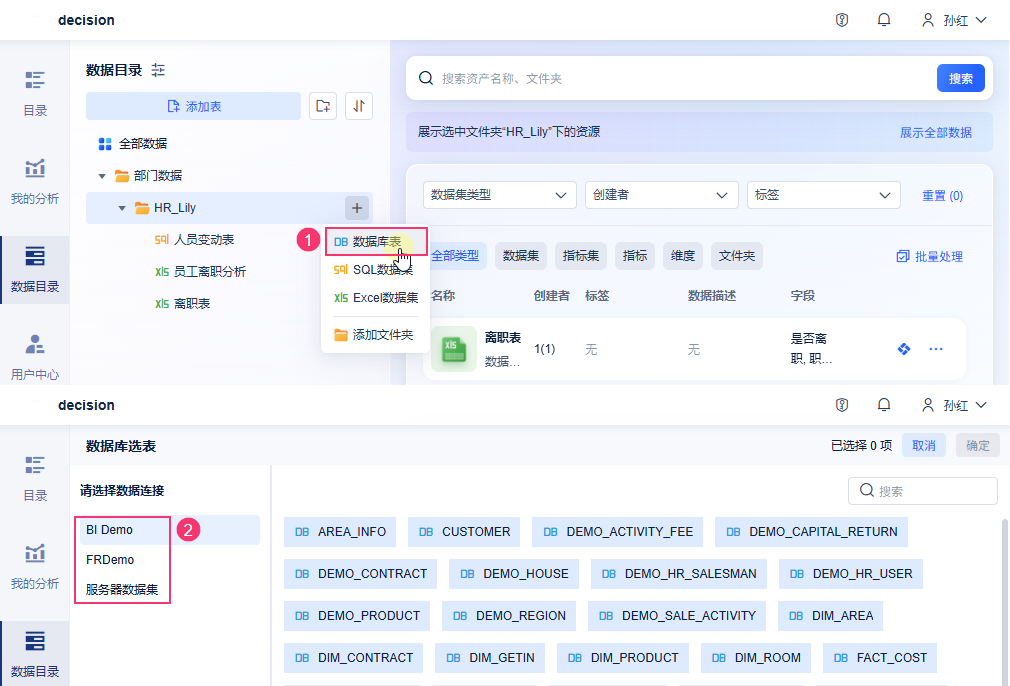Screen dimensions: 1010x686
Task: Click the plus icon beside HR_Lily
Action: pyautogui.click(x=358, y=208)
